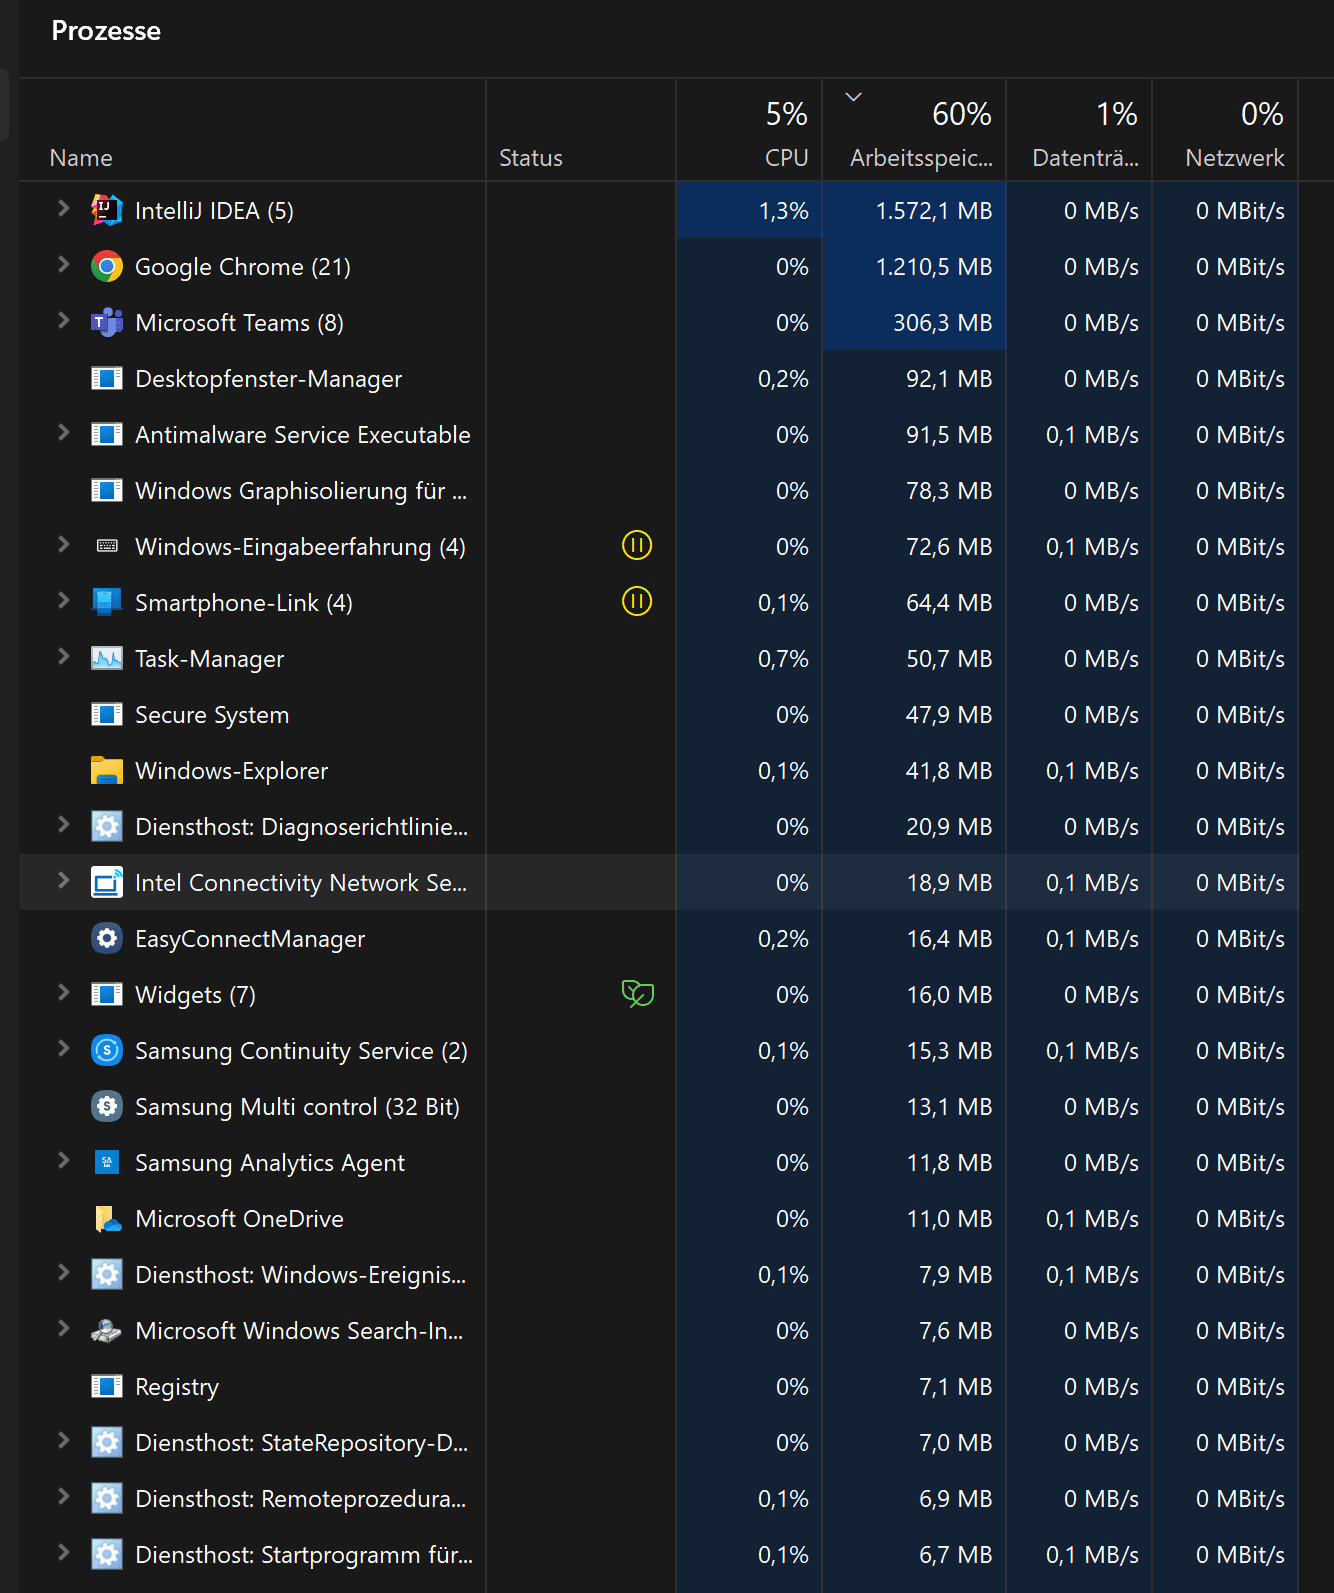1334x1593 pixels.
Task: Expand the Google Chrome process group
Action: 63,264
